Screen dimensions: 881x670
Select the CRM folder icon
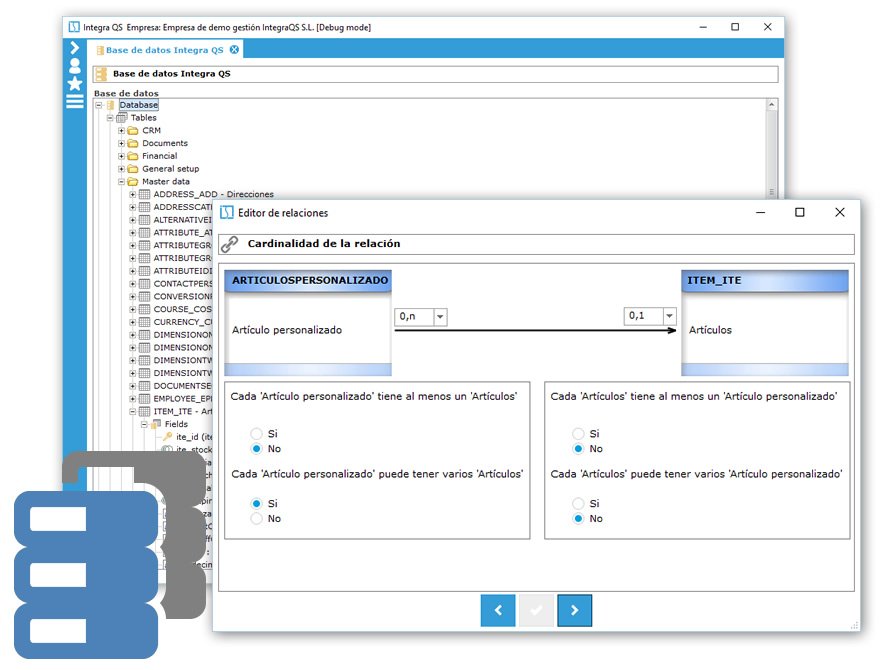pos(133,130)
